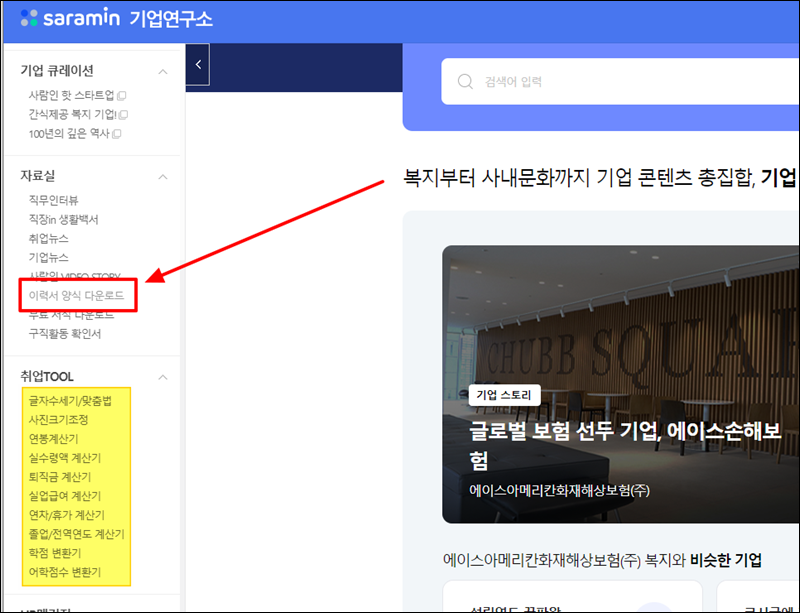Open 퇴직금 계산기

pos(60,477)
